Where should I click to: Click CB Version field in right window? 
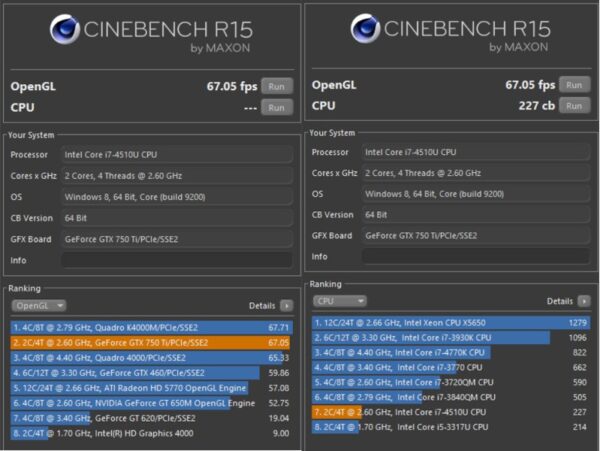click(476, 215)
